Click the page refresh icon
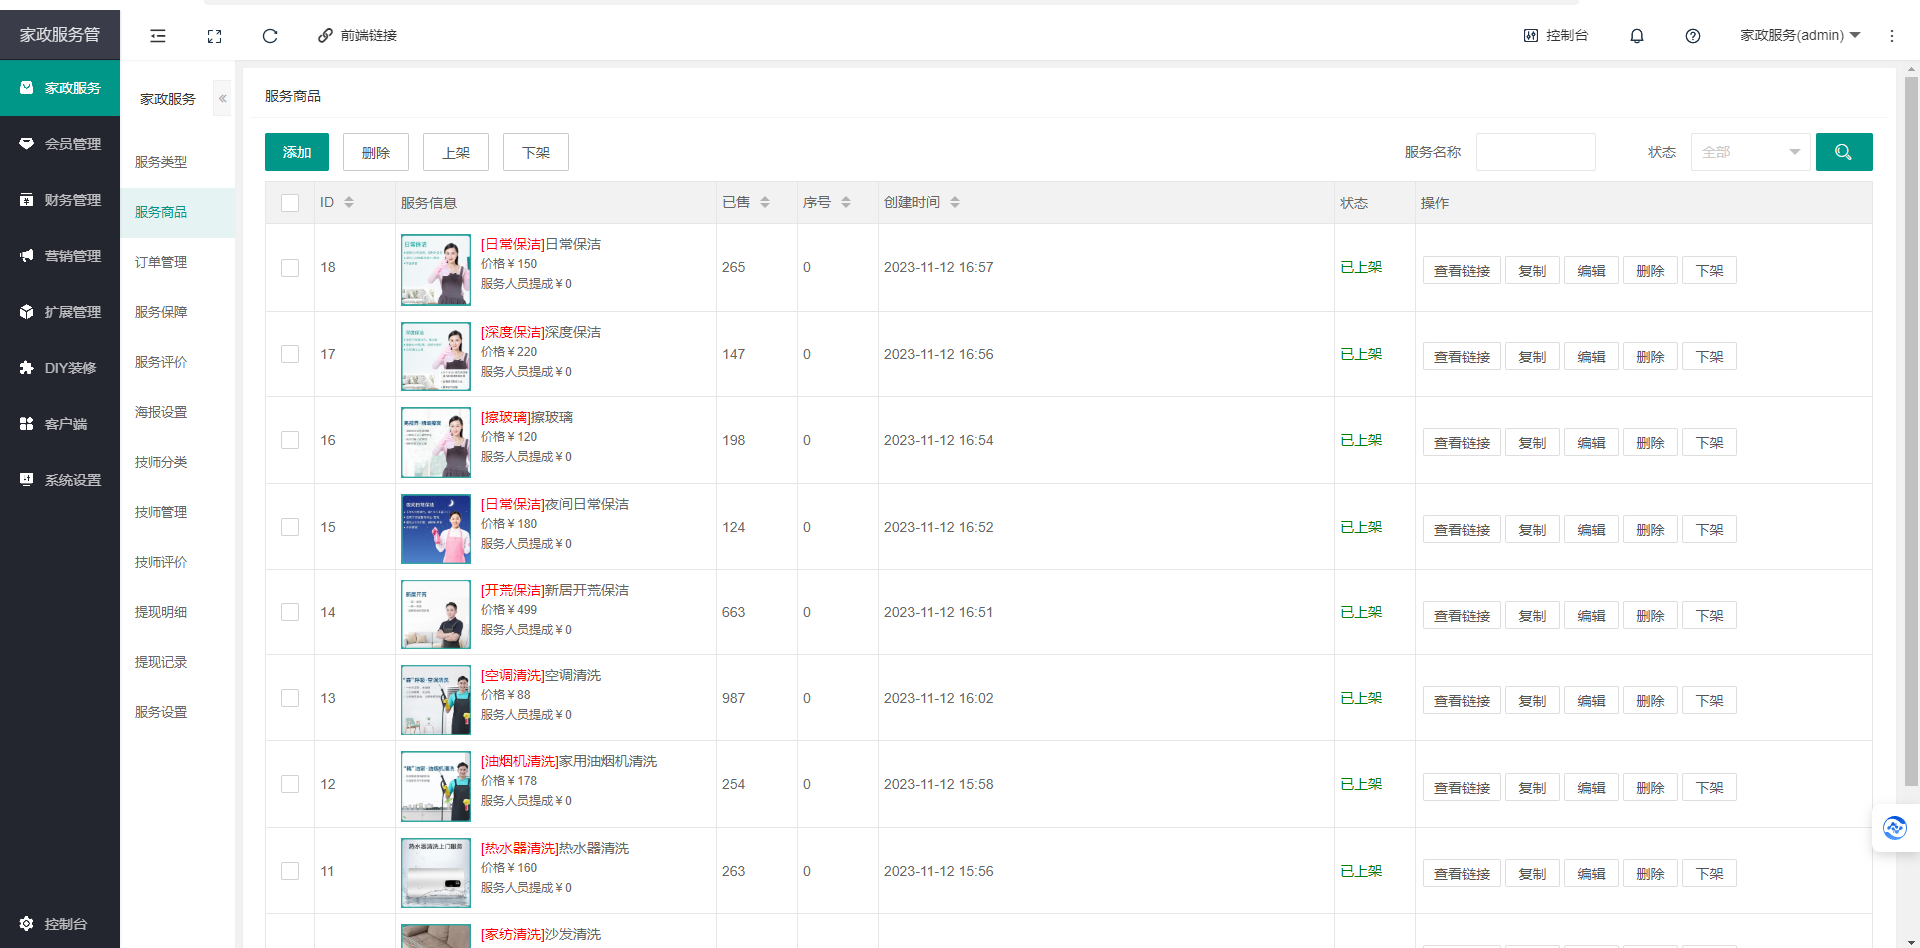 [270, 36]
